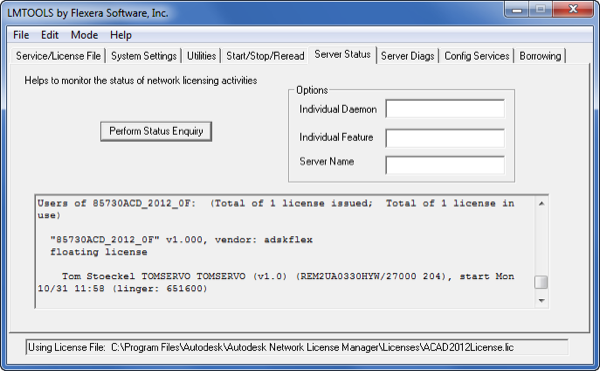Click the 'Server Name' label
The height and width of the screenshot is (371, 600).
tap(326, 161)
